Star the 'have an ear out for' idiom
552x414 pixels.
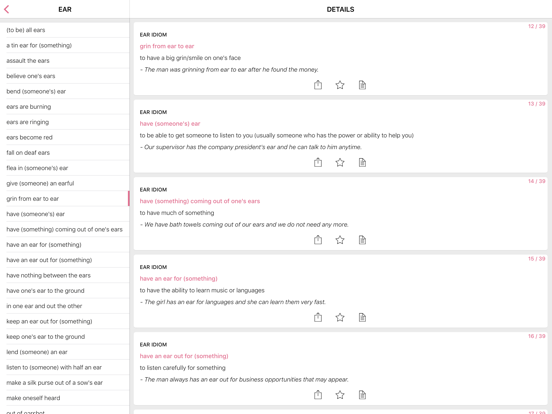coord(340,395)
